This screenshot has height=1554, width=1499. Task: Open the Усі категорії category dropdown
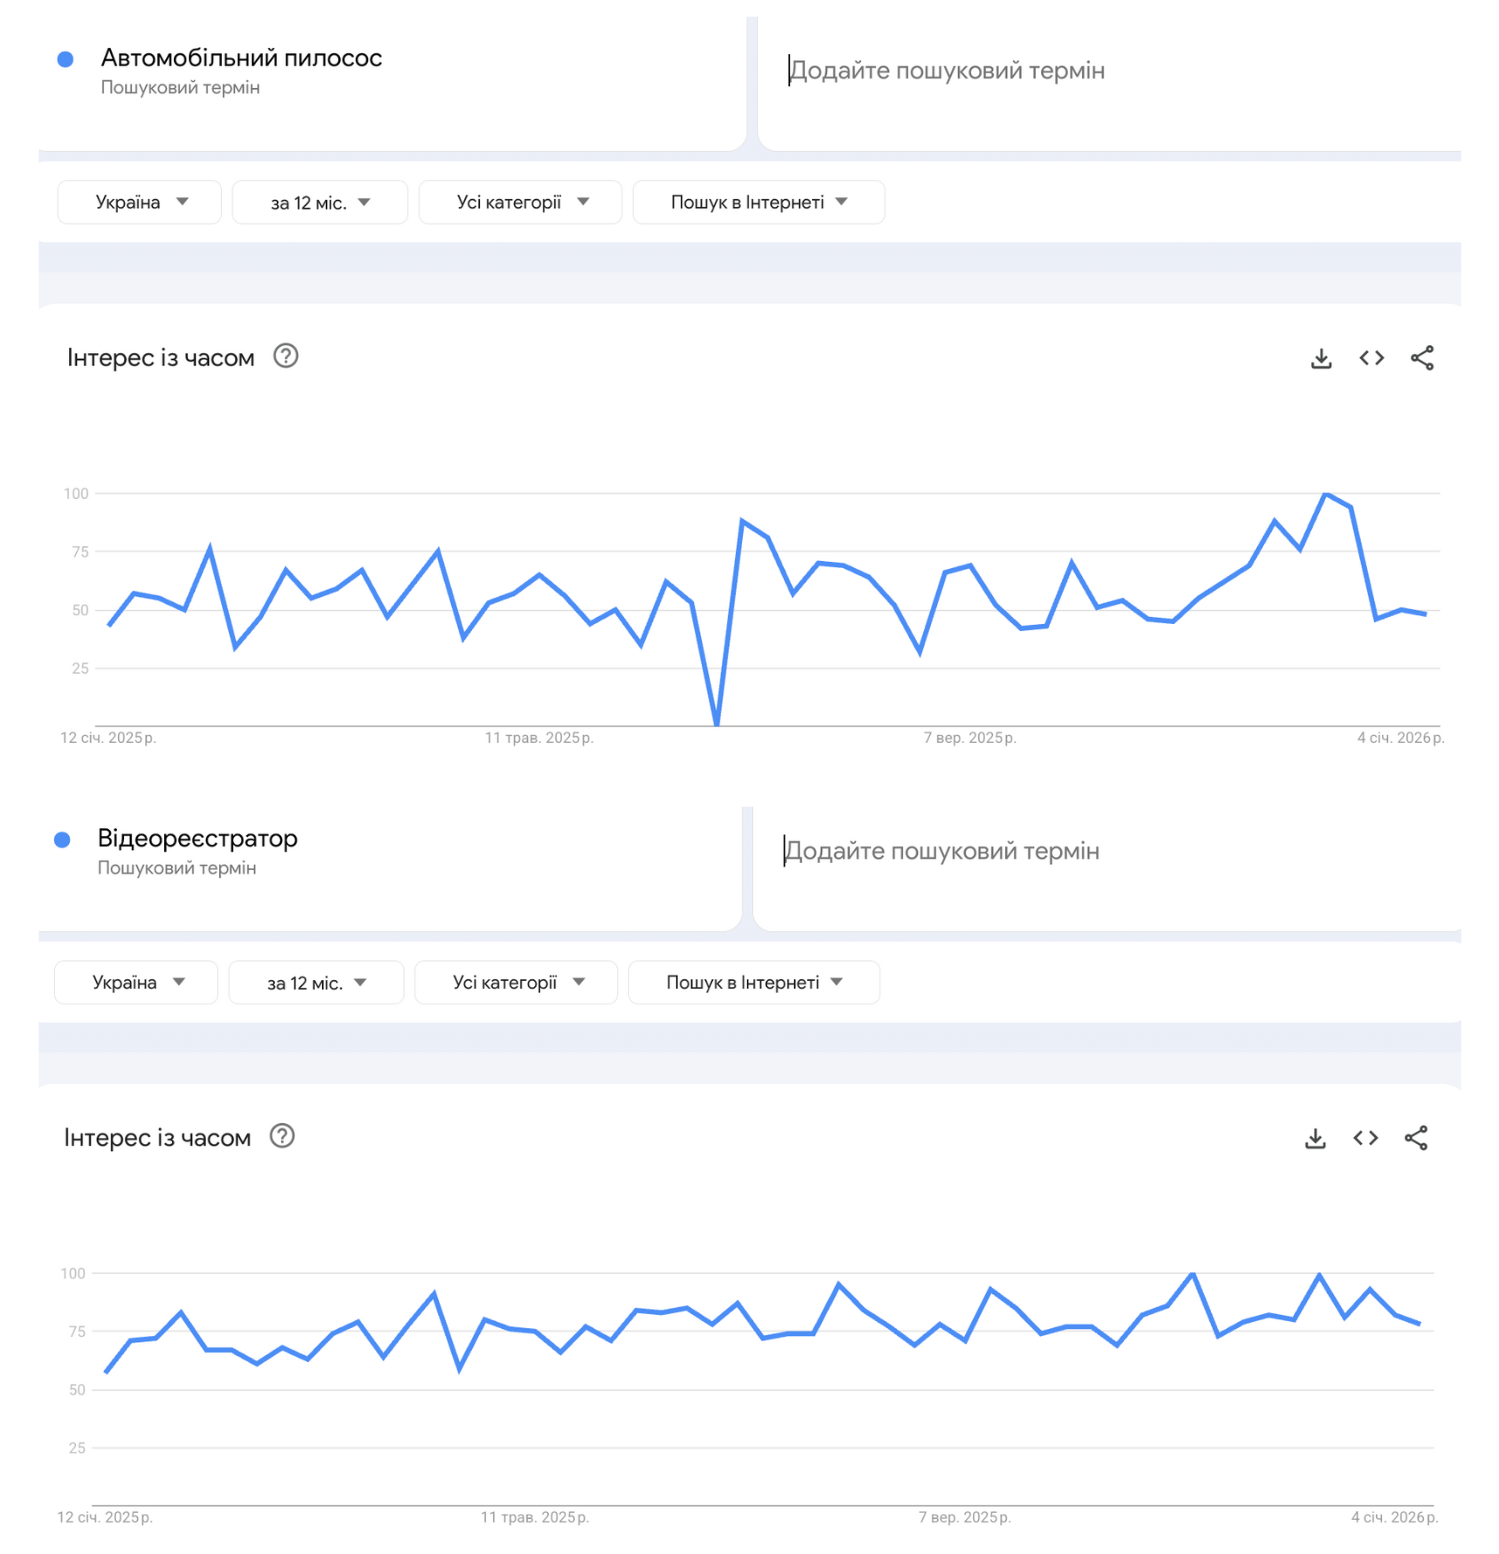point(520,202)
